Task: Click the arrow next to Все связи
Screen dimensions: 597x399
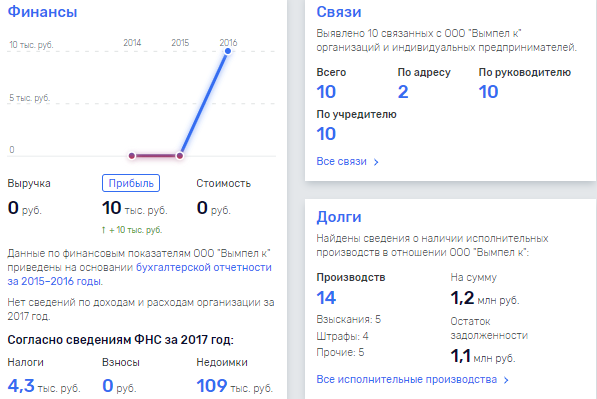Action: click(x=376, y=162)
